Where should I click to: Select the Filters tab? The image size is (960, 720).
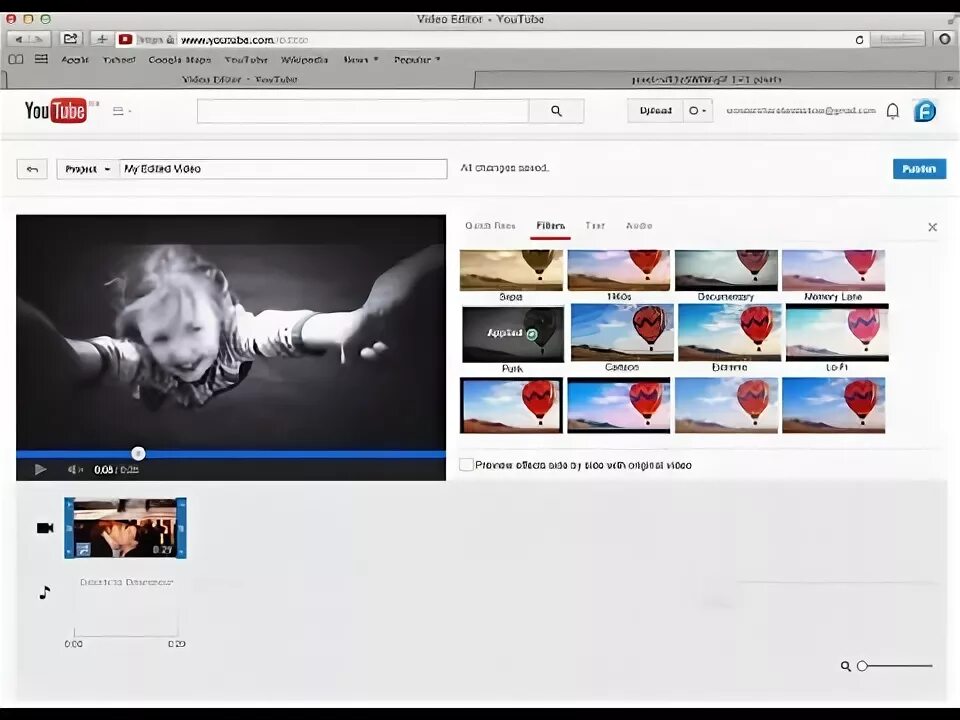click(x=550, y=226)
